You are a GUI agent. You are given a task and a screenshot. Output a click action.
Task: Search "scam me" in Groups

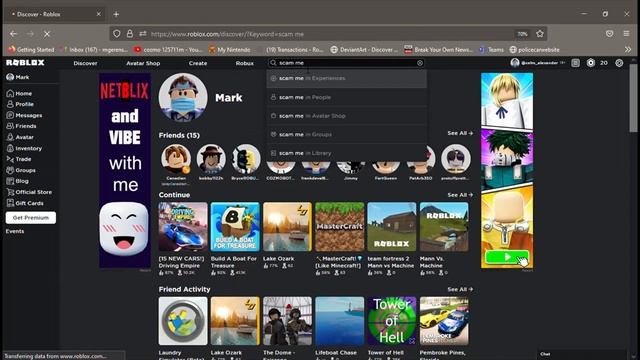click(x=347, y=135)
